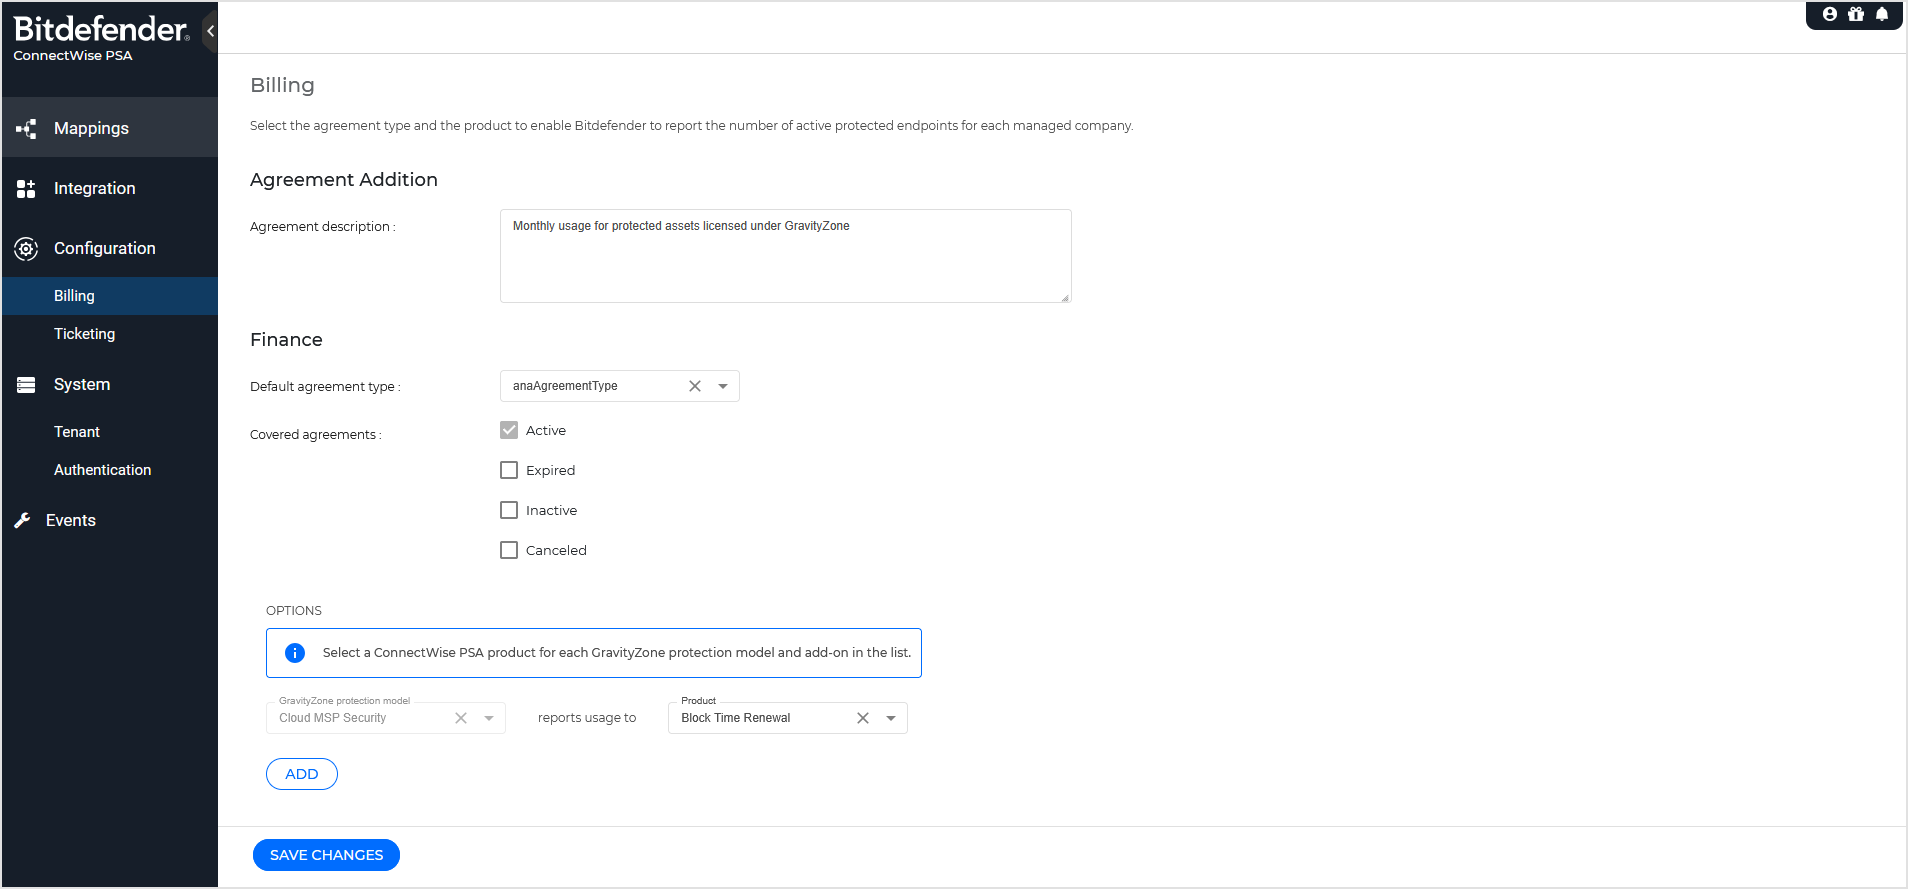The width and height of the screenshot is (1908, 889).
Task: Select the System menu label
Action: tap(82, 384)
